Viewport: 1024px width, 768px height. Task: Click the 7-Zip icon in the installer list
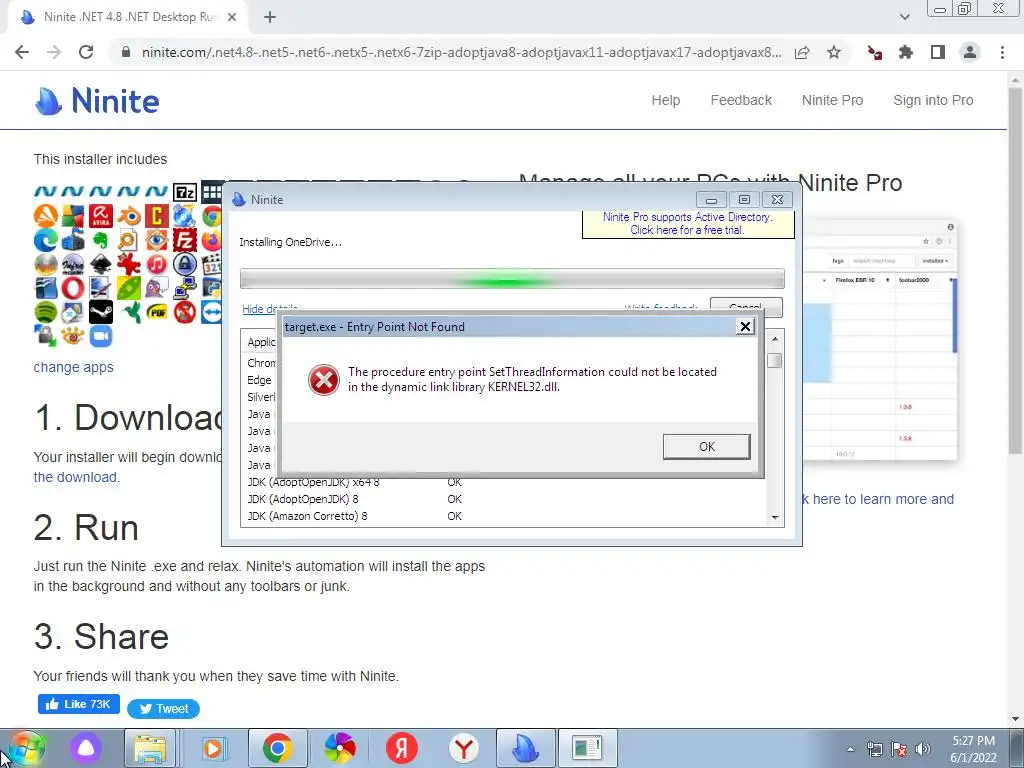(185, 192)
